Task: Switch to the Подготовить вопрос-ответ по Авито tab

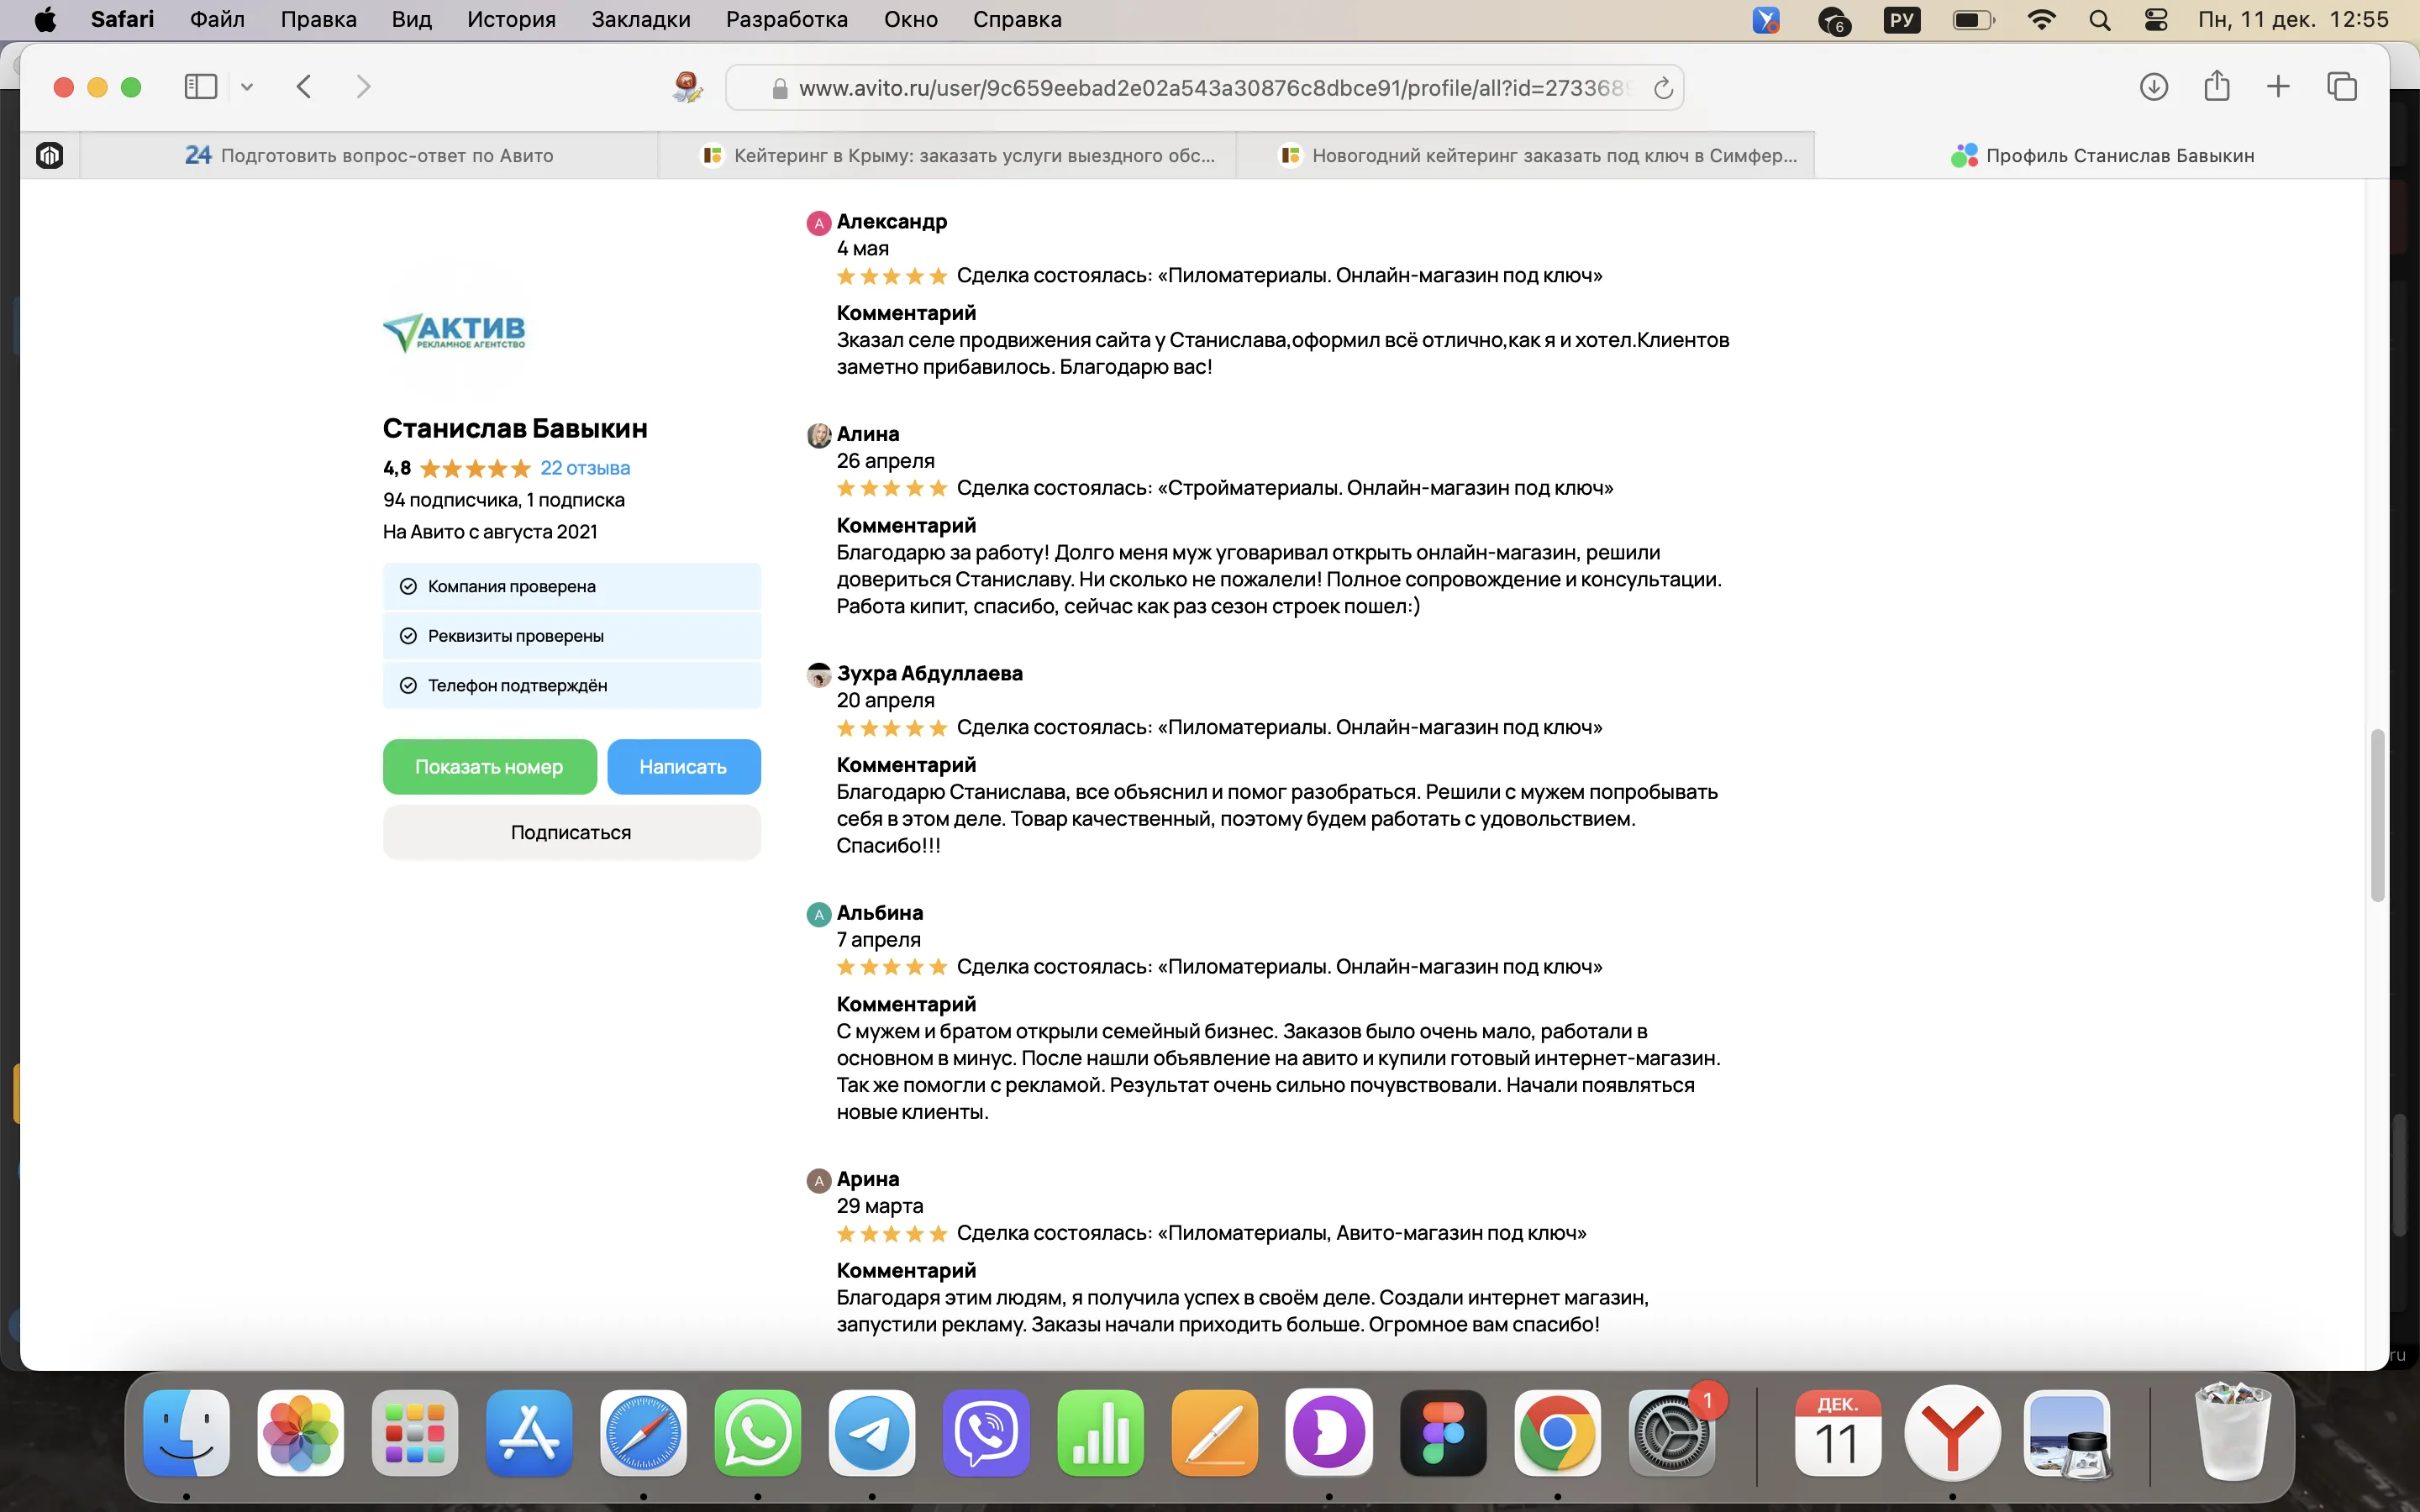Action: point(370,155)
